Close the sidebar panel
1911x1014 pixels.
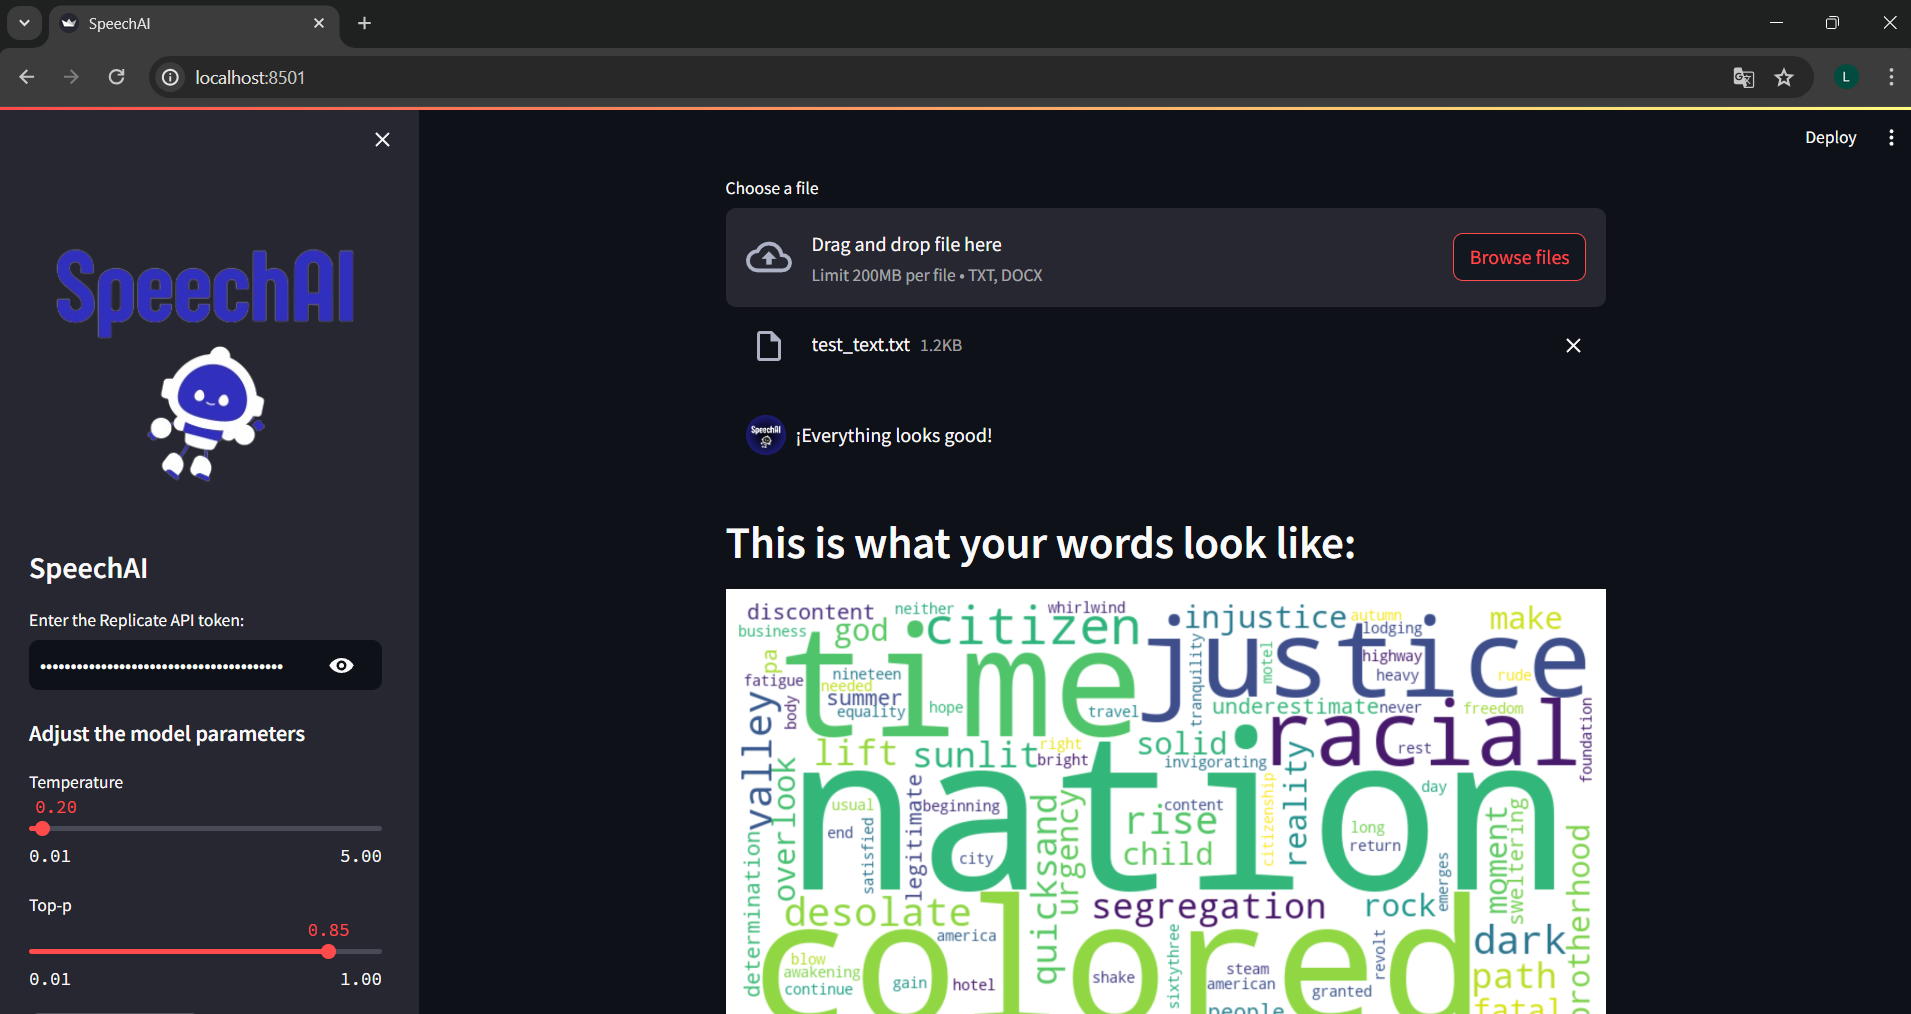pyautogui.click(x=382, y=140)
